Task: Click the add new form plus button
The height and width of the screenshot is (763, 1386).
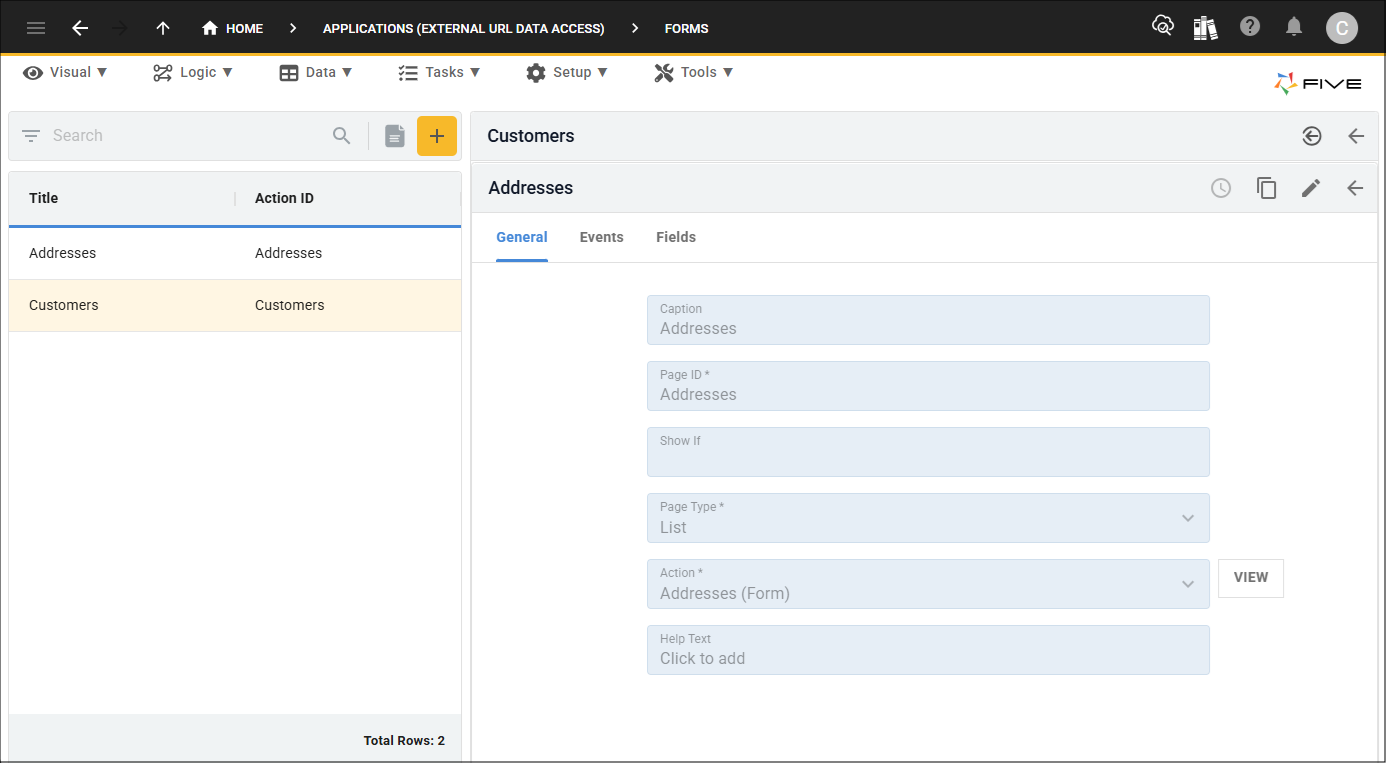Action: 437,136
